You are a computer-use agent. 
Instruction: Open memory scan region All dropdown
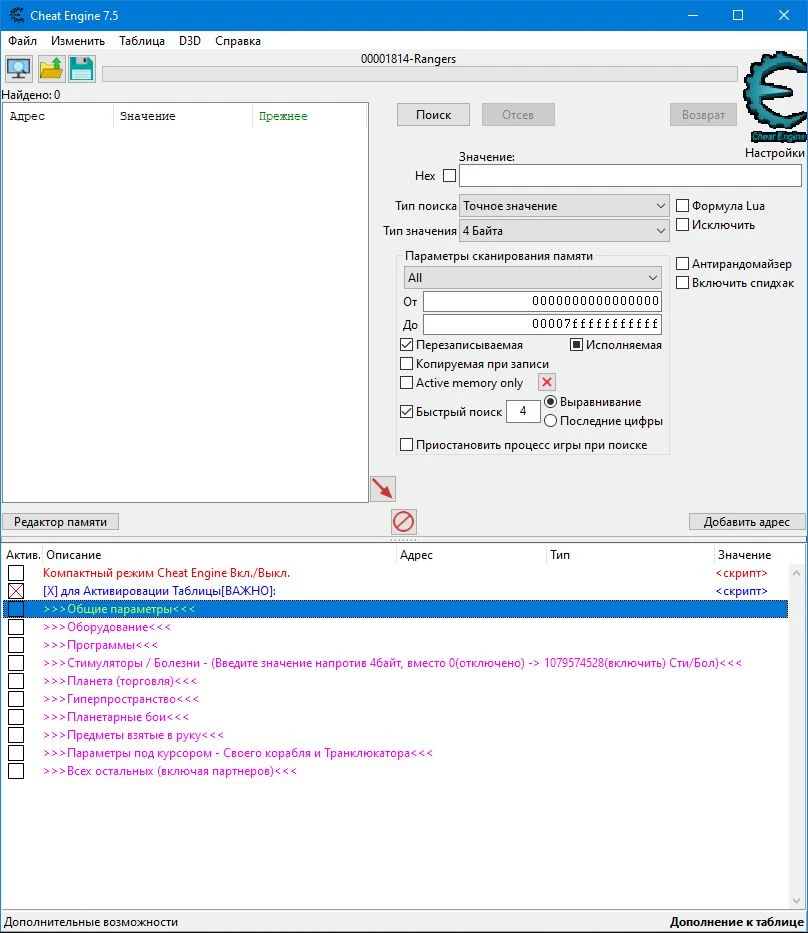[533, 278]
